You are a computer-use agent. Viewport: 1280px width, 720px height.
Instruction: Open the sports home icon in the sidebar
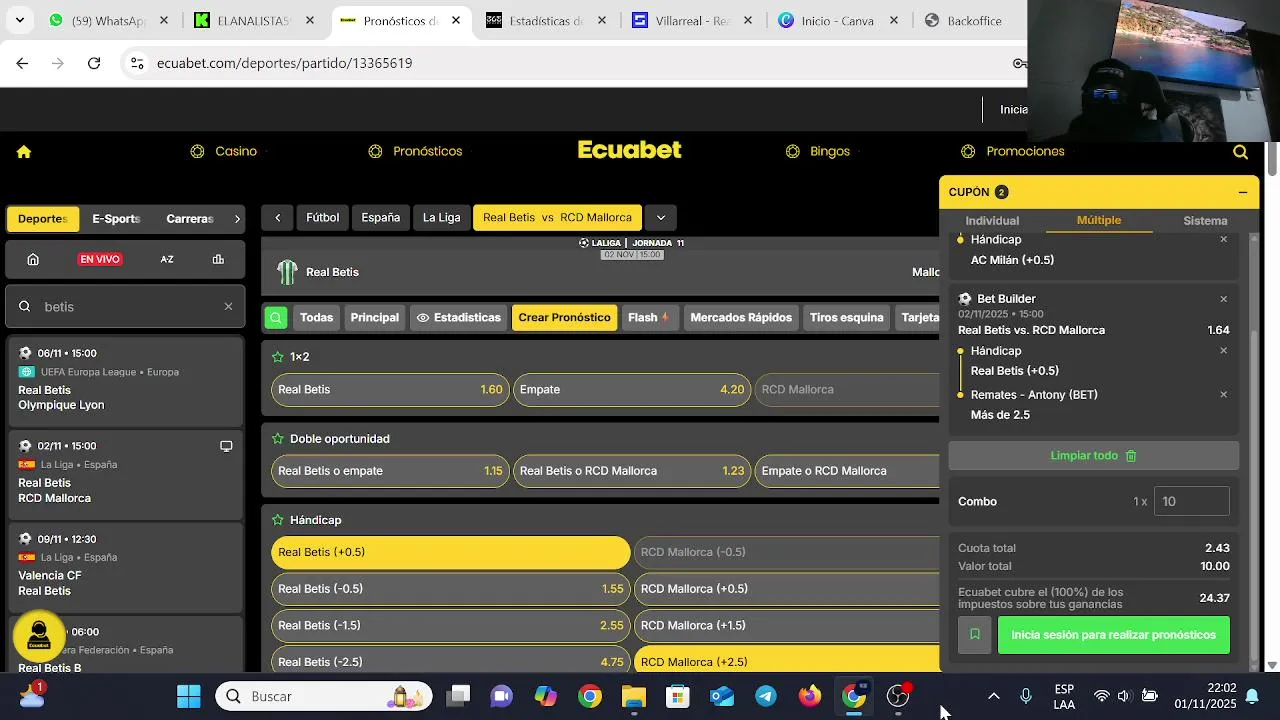pos(33,259)
